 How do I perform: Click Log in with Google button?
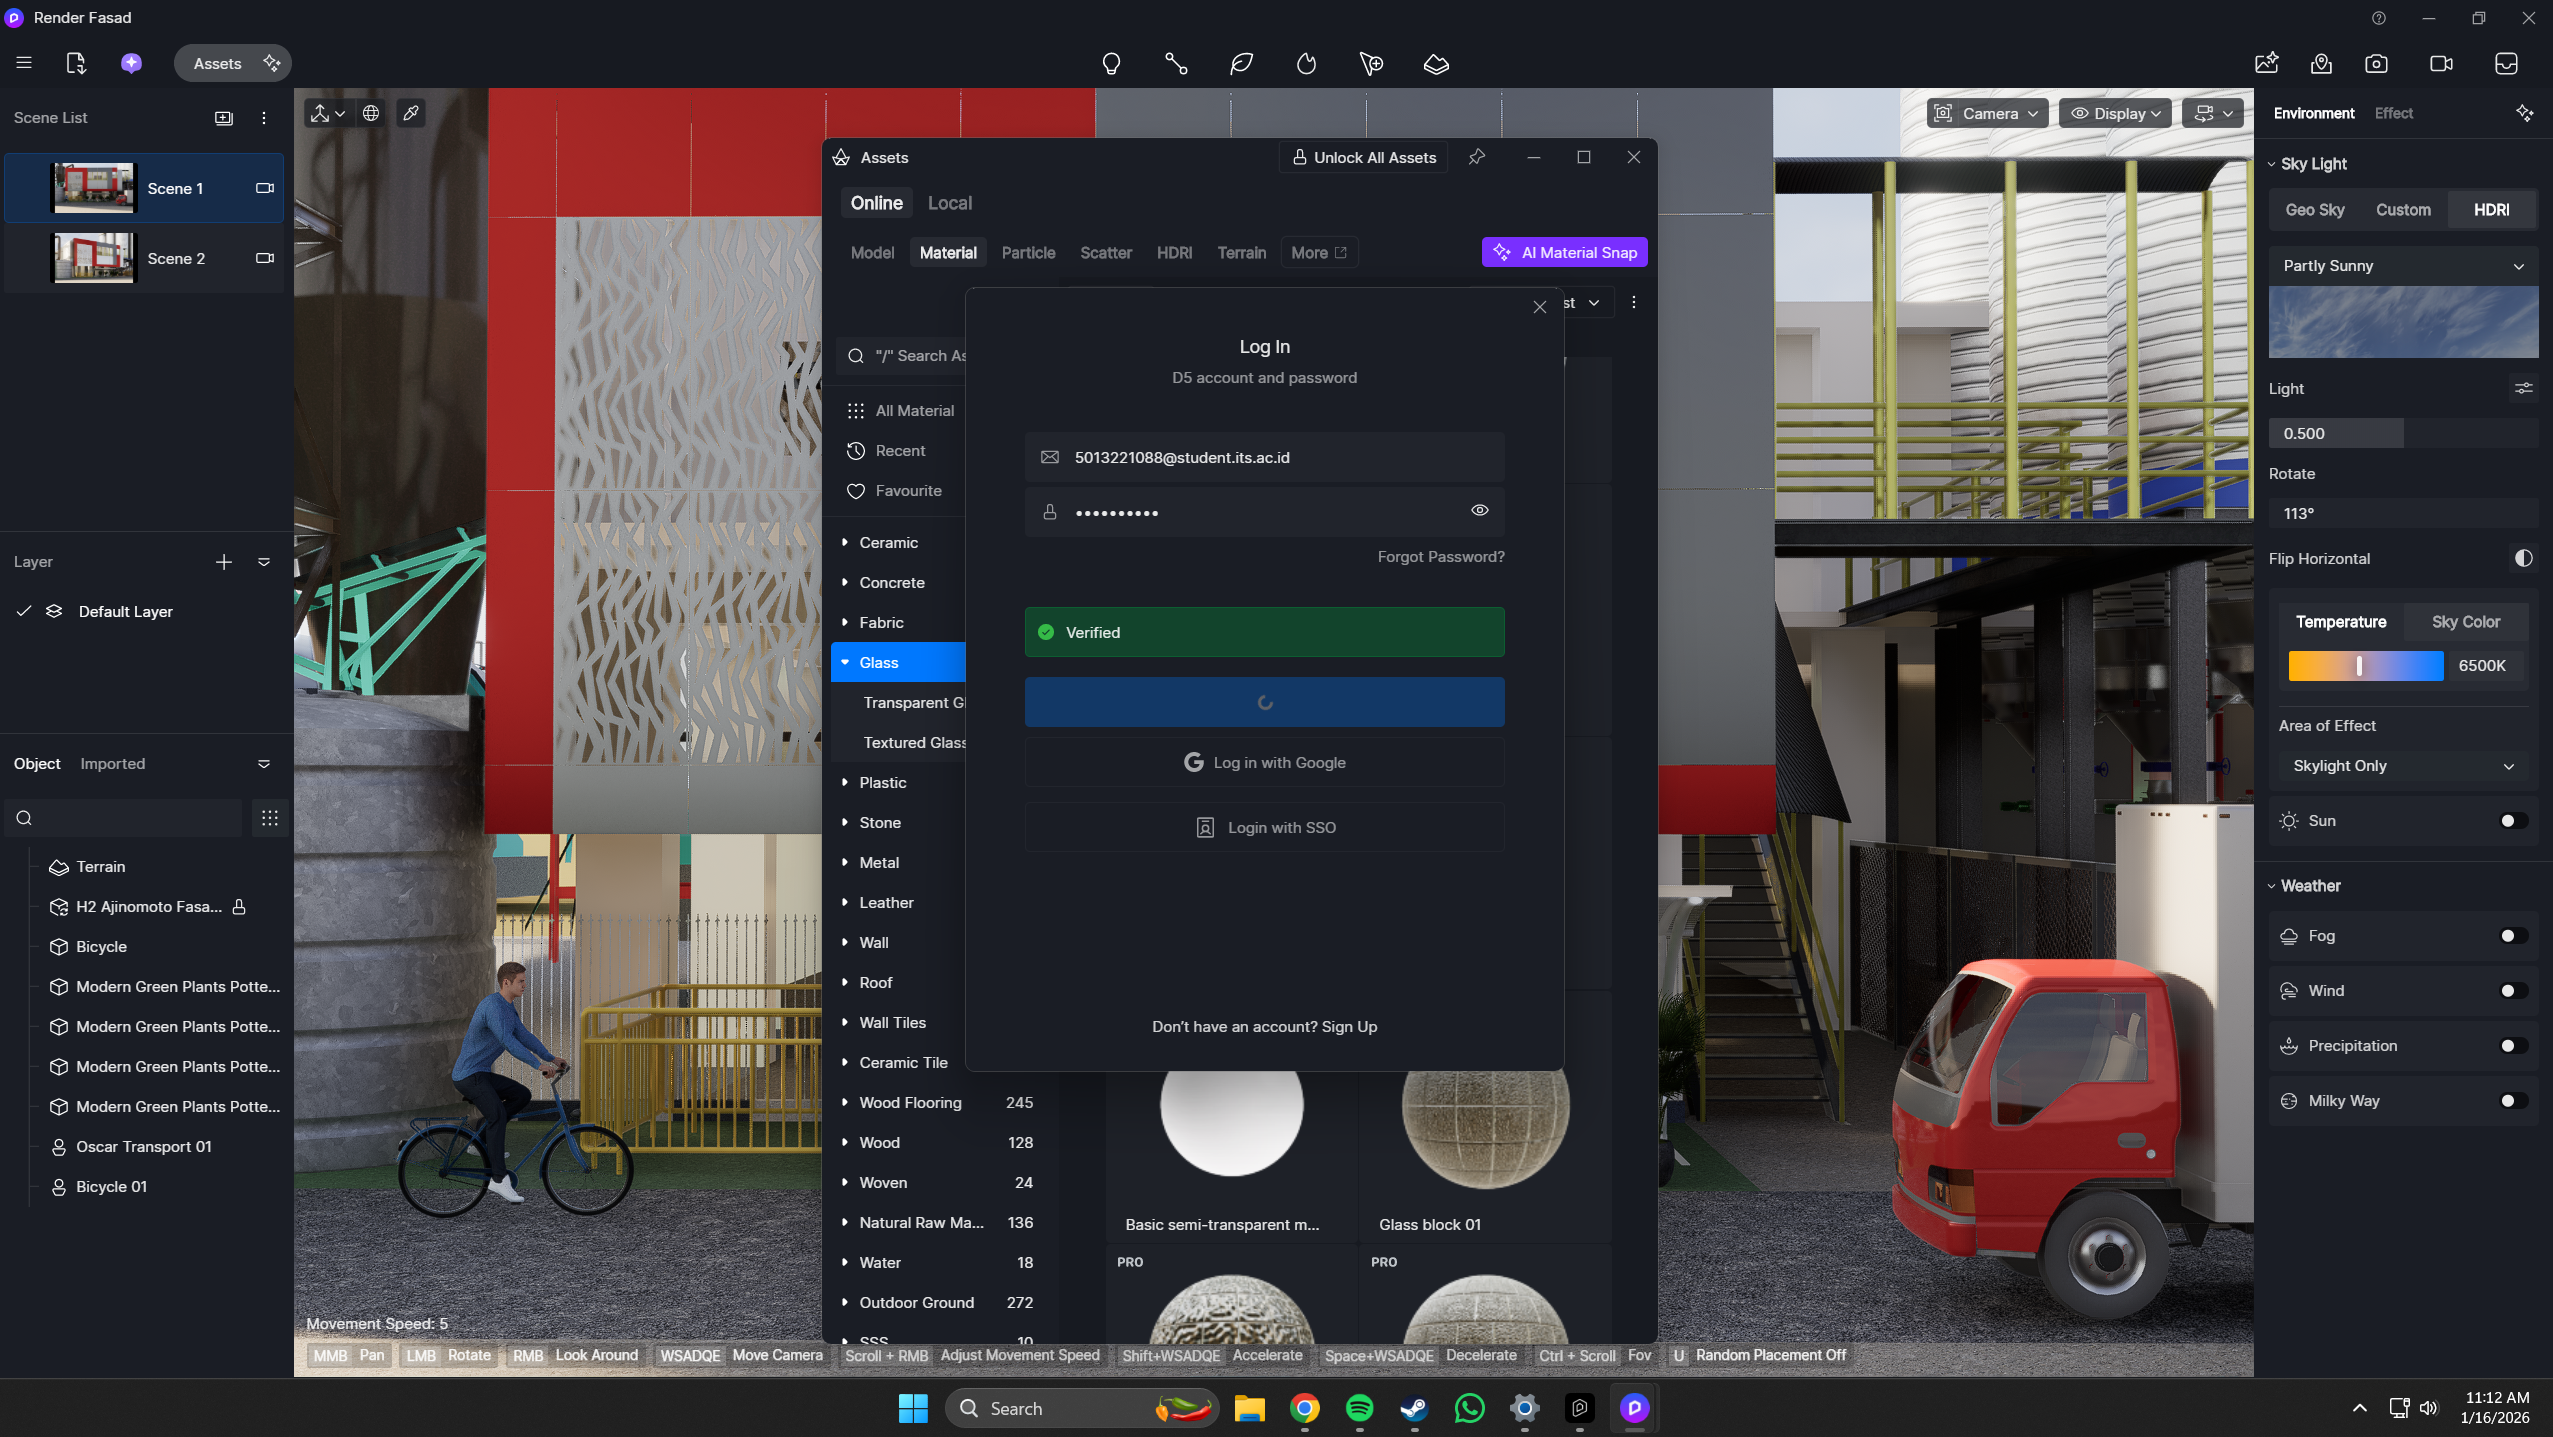click(x=1264, y=763)
